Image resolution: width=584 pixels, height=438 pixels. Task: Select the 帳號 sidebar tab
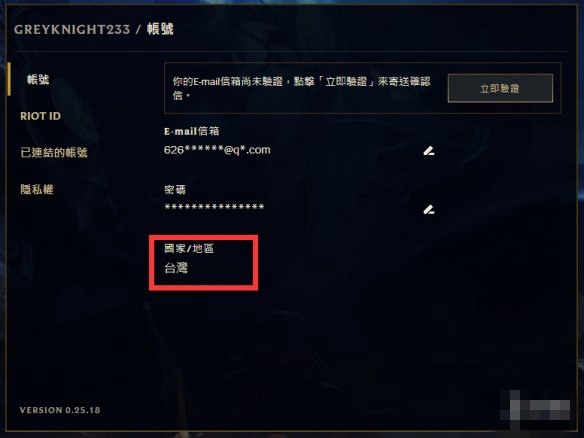point(38,79)
